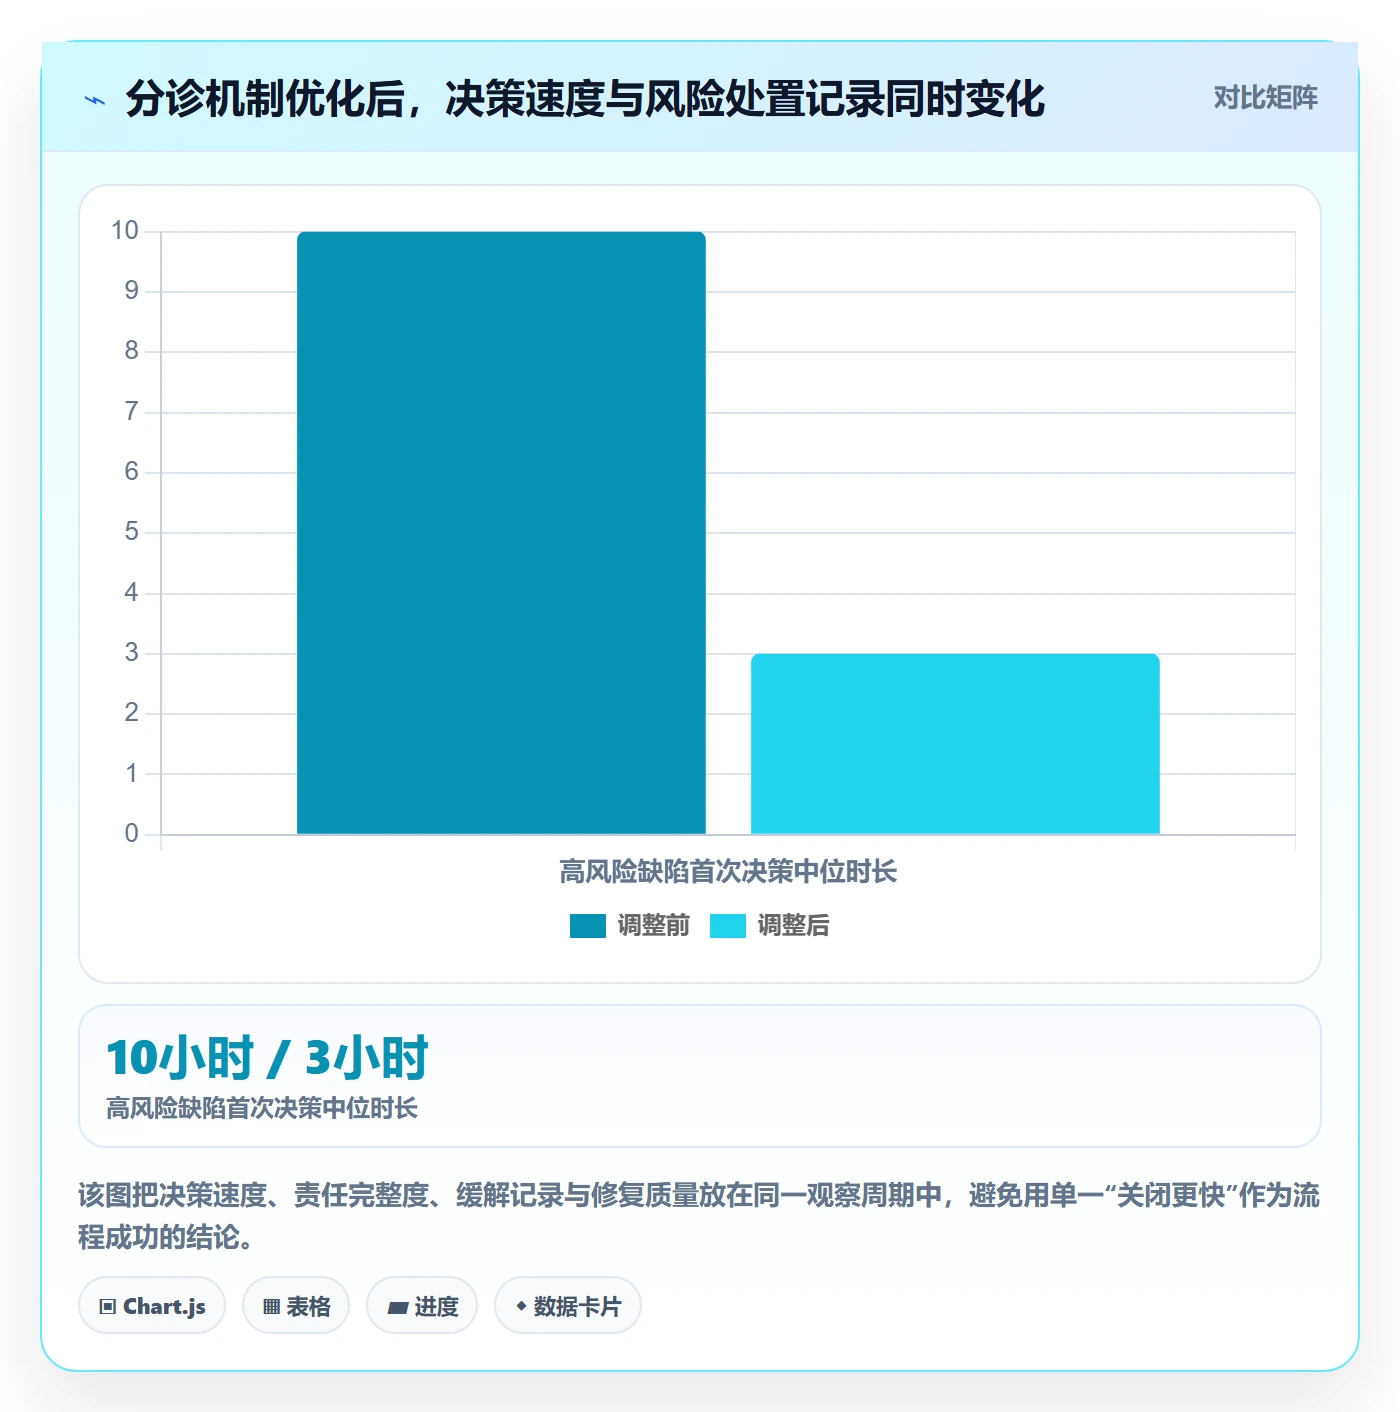Click the description paragraph starting 该图把决策速度

pyautogui.click(x=699, y=1216)
